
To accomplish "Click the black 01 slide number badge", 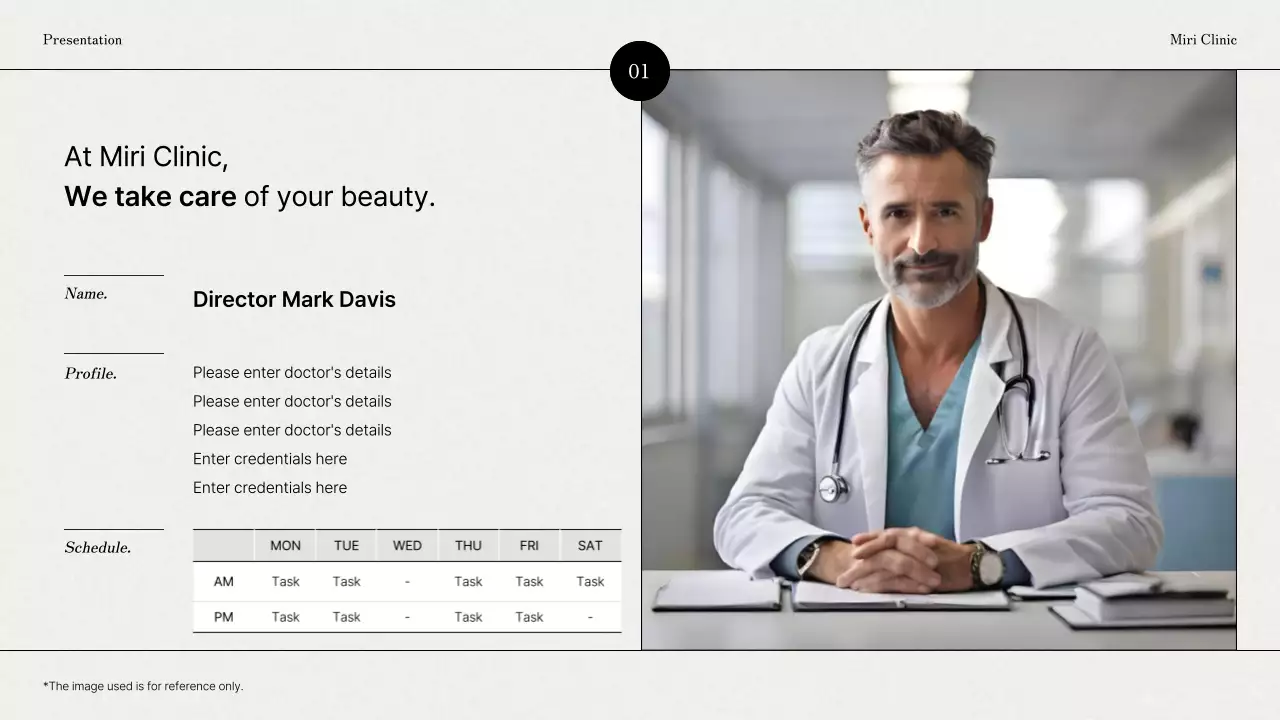I will click(639, 71).
